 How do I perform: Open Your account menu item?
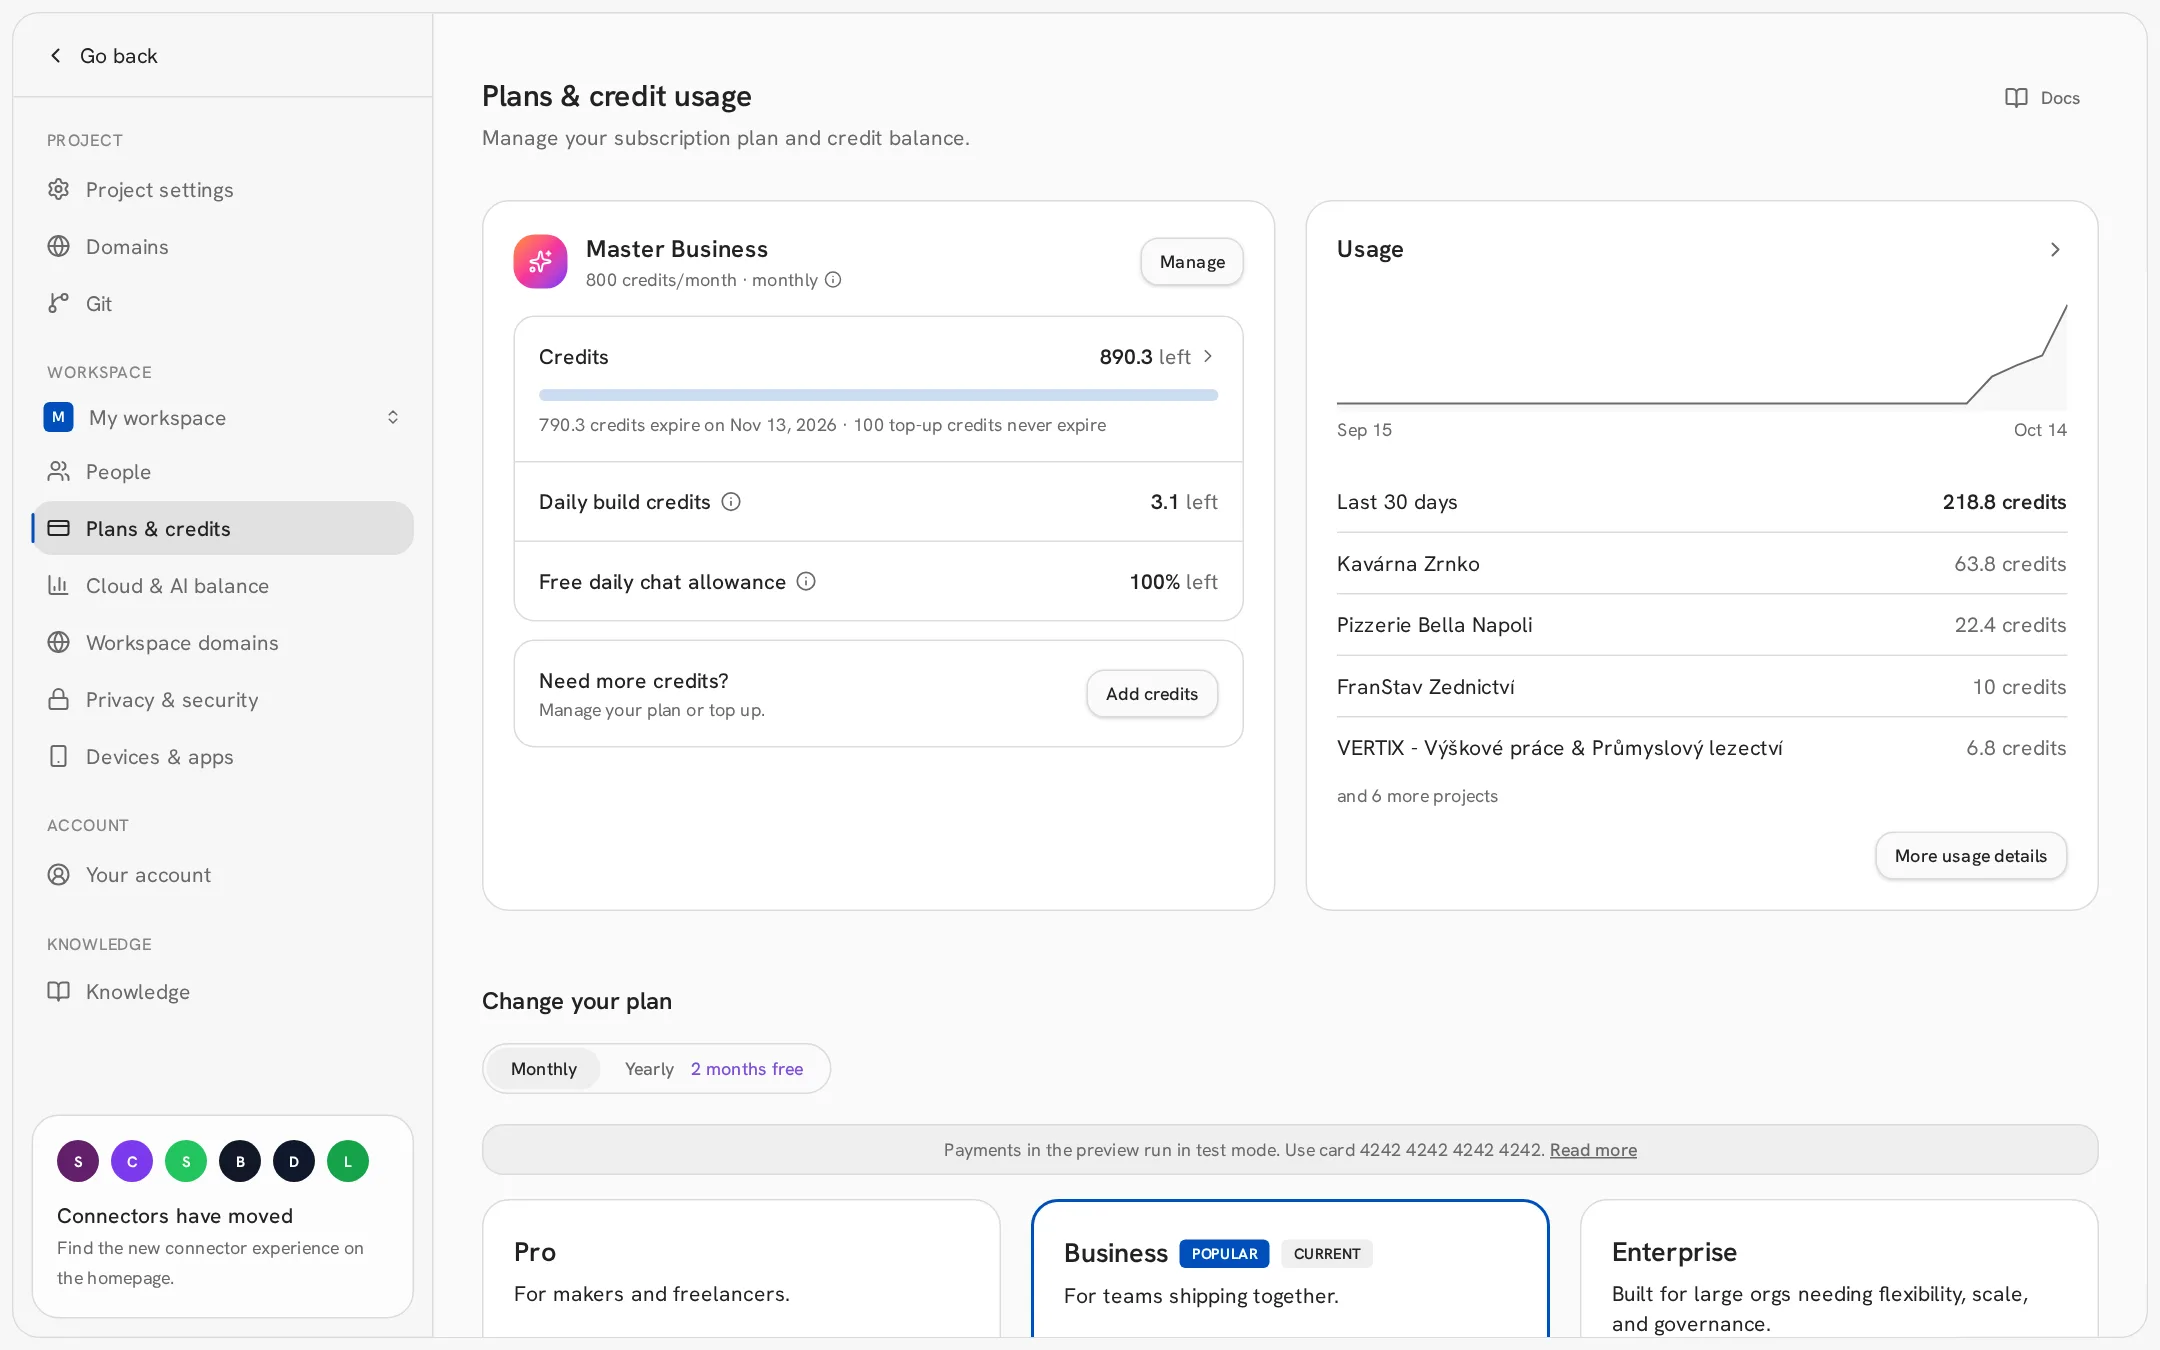[x=222, y=874]
